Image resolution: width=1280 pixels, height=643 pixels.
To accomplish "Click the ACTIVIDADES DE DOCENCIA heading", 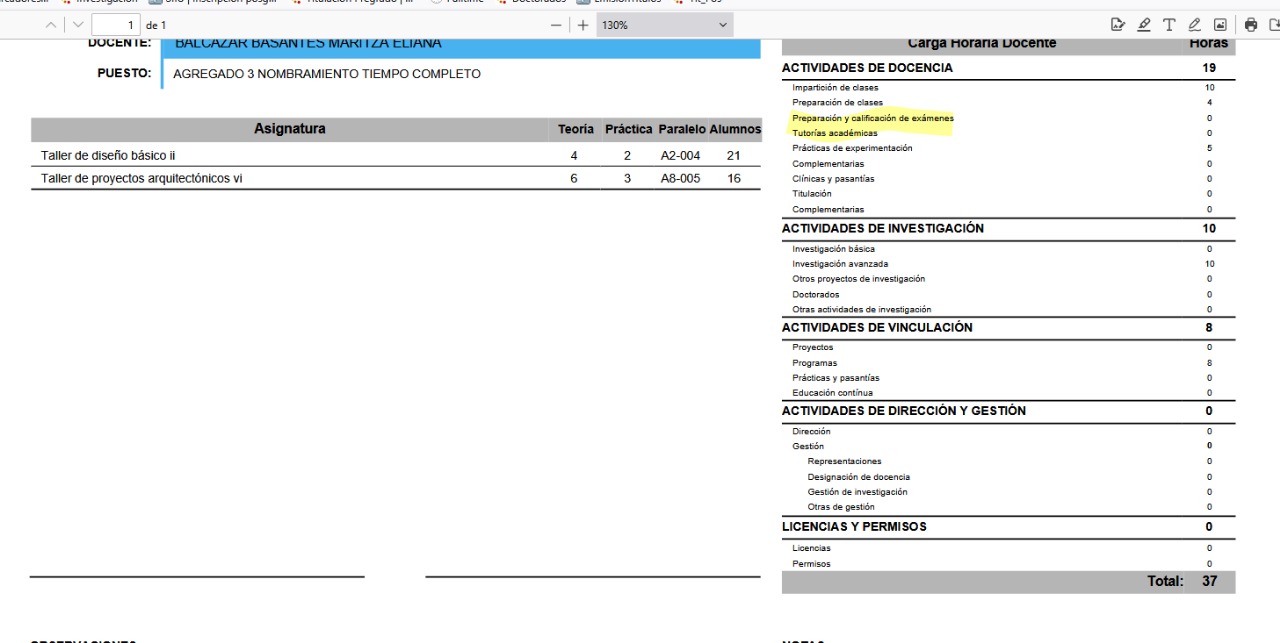I will [867, 68].
